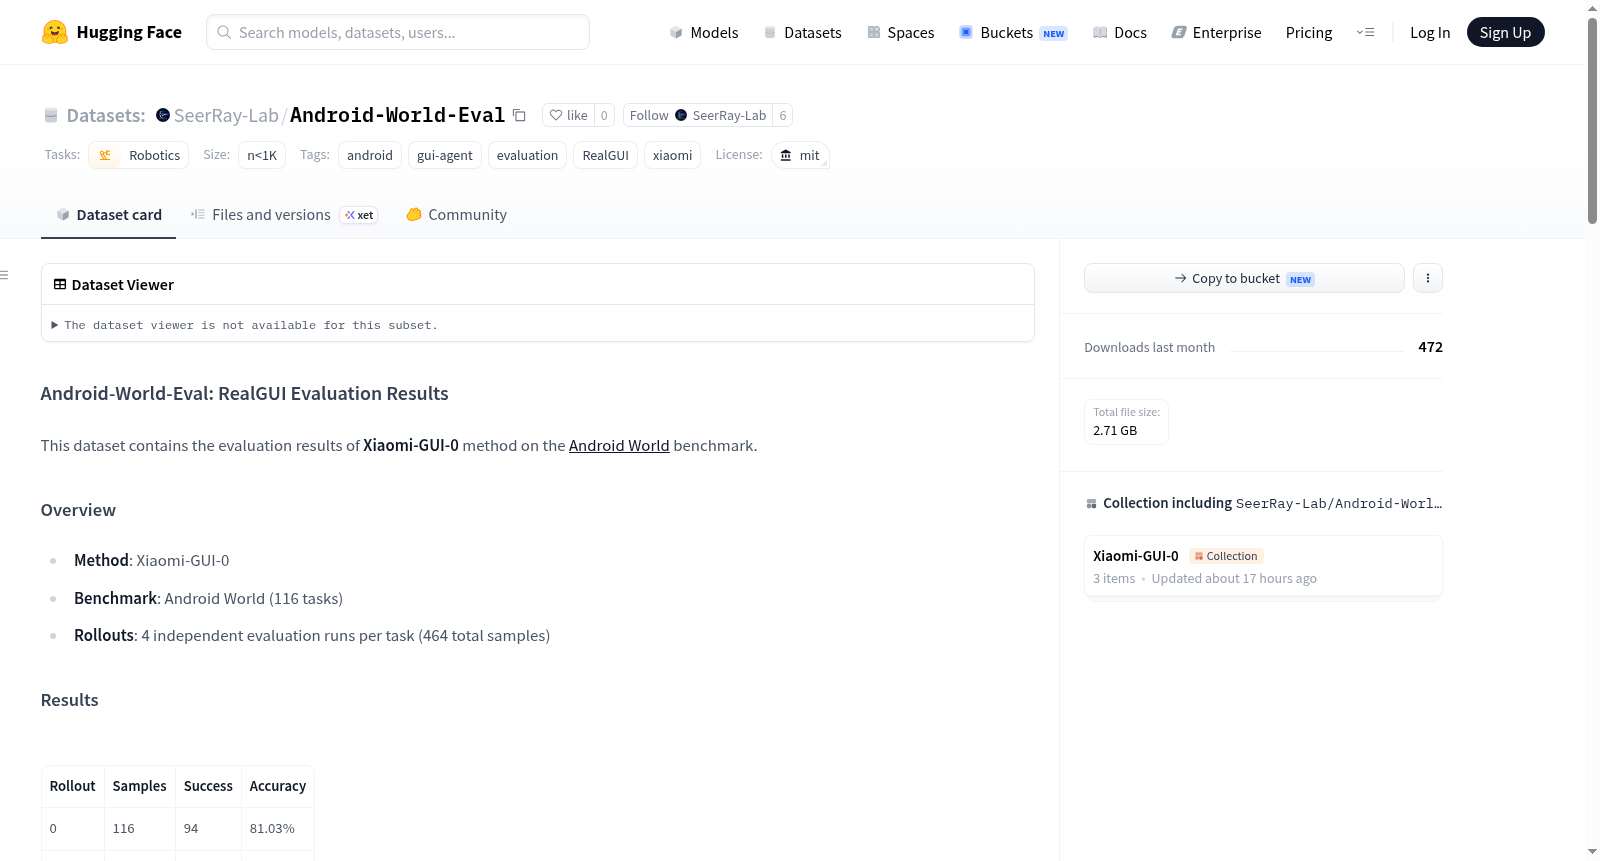Click the Dataset Viewer header
Image resolution: width=1600 pixels, height=861 pixels.
pyautogui.click(x=538, y=285)
